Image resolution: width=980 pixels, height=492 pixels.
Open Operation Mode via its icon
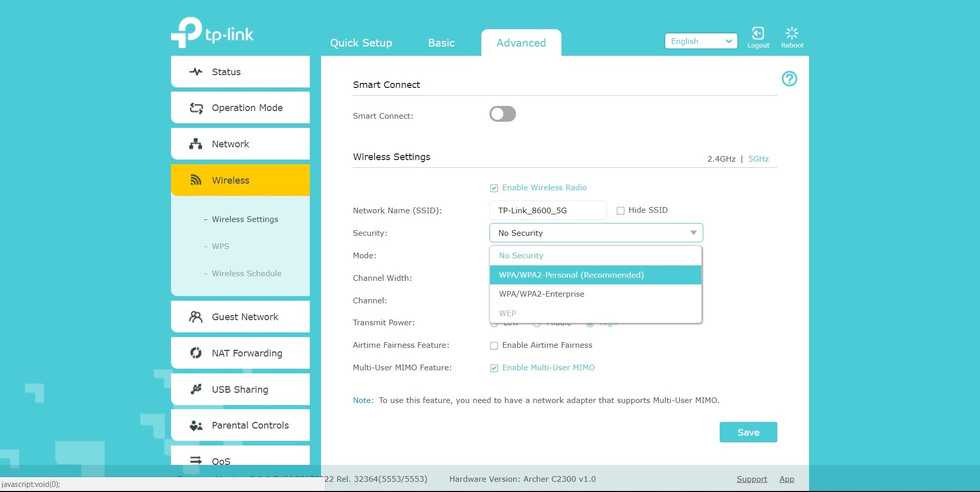[196, 108]
